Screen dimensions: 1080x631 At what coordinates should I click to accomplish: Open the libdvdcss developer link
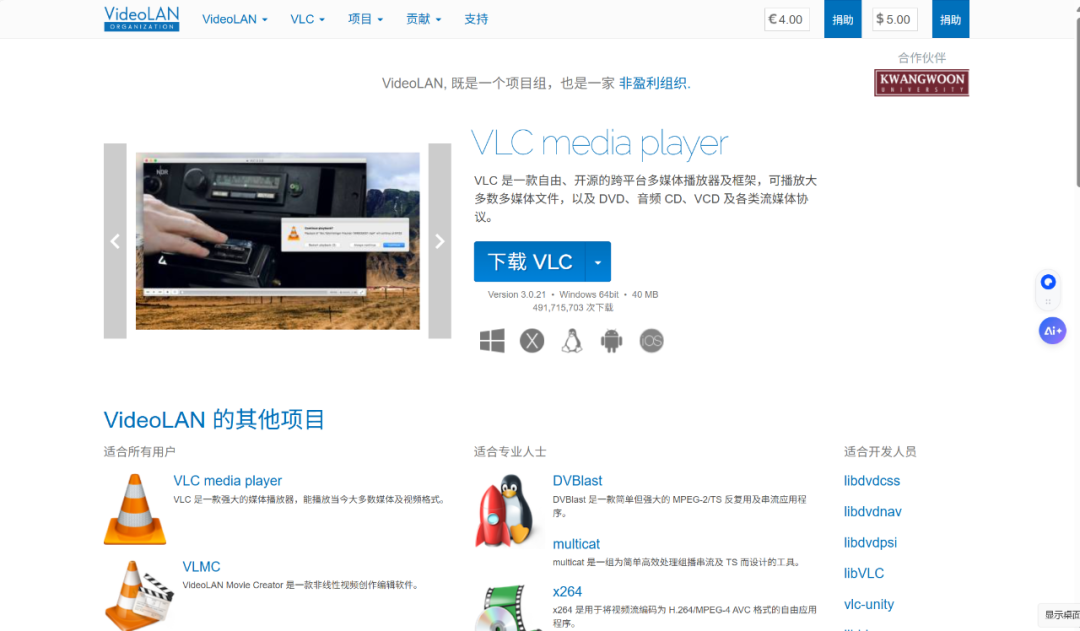pyautogui.click(x=872, y=481)
